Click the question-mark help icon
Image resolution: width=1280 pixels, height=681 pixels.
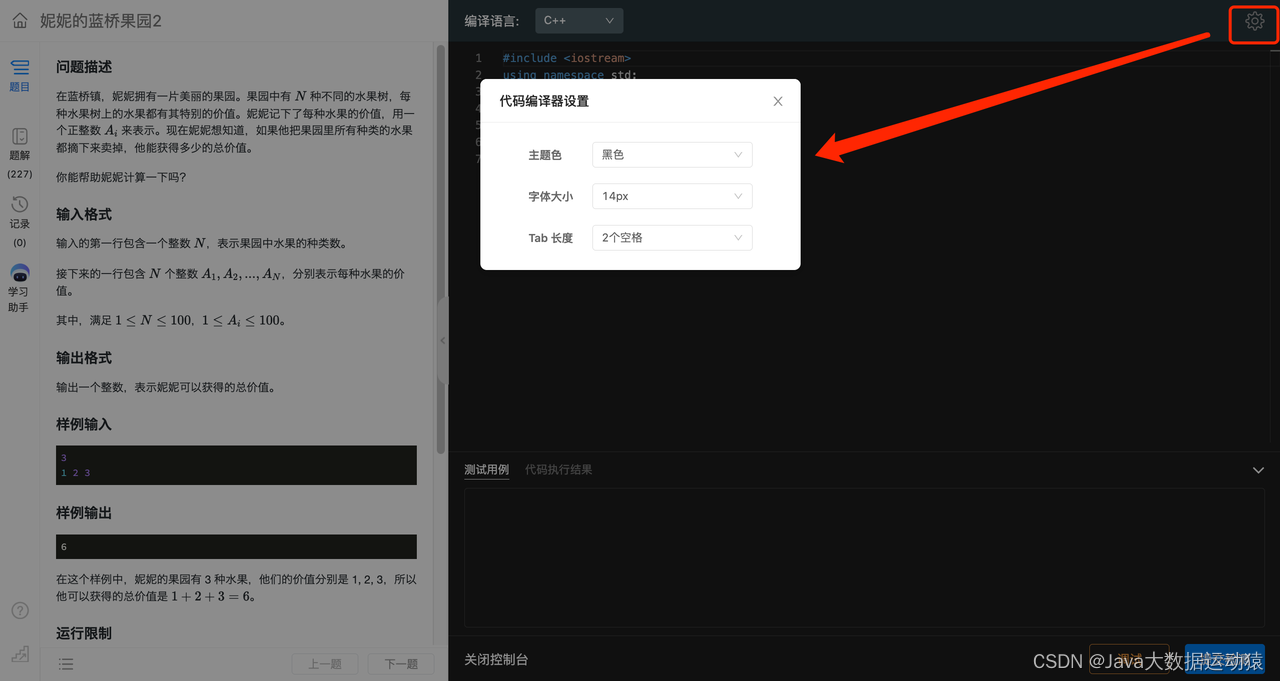coord(20,611)
